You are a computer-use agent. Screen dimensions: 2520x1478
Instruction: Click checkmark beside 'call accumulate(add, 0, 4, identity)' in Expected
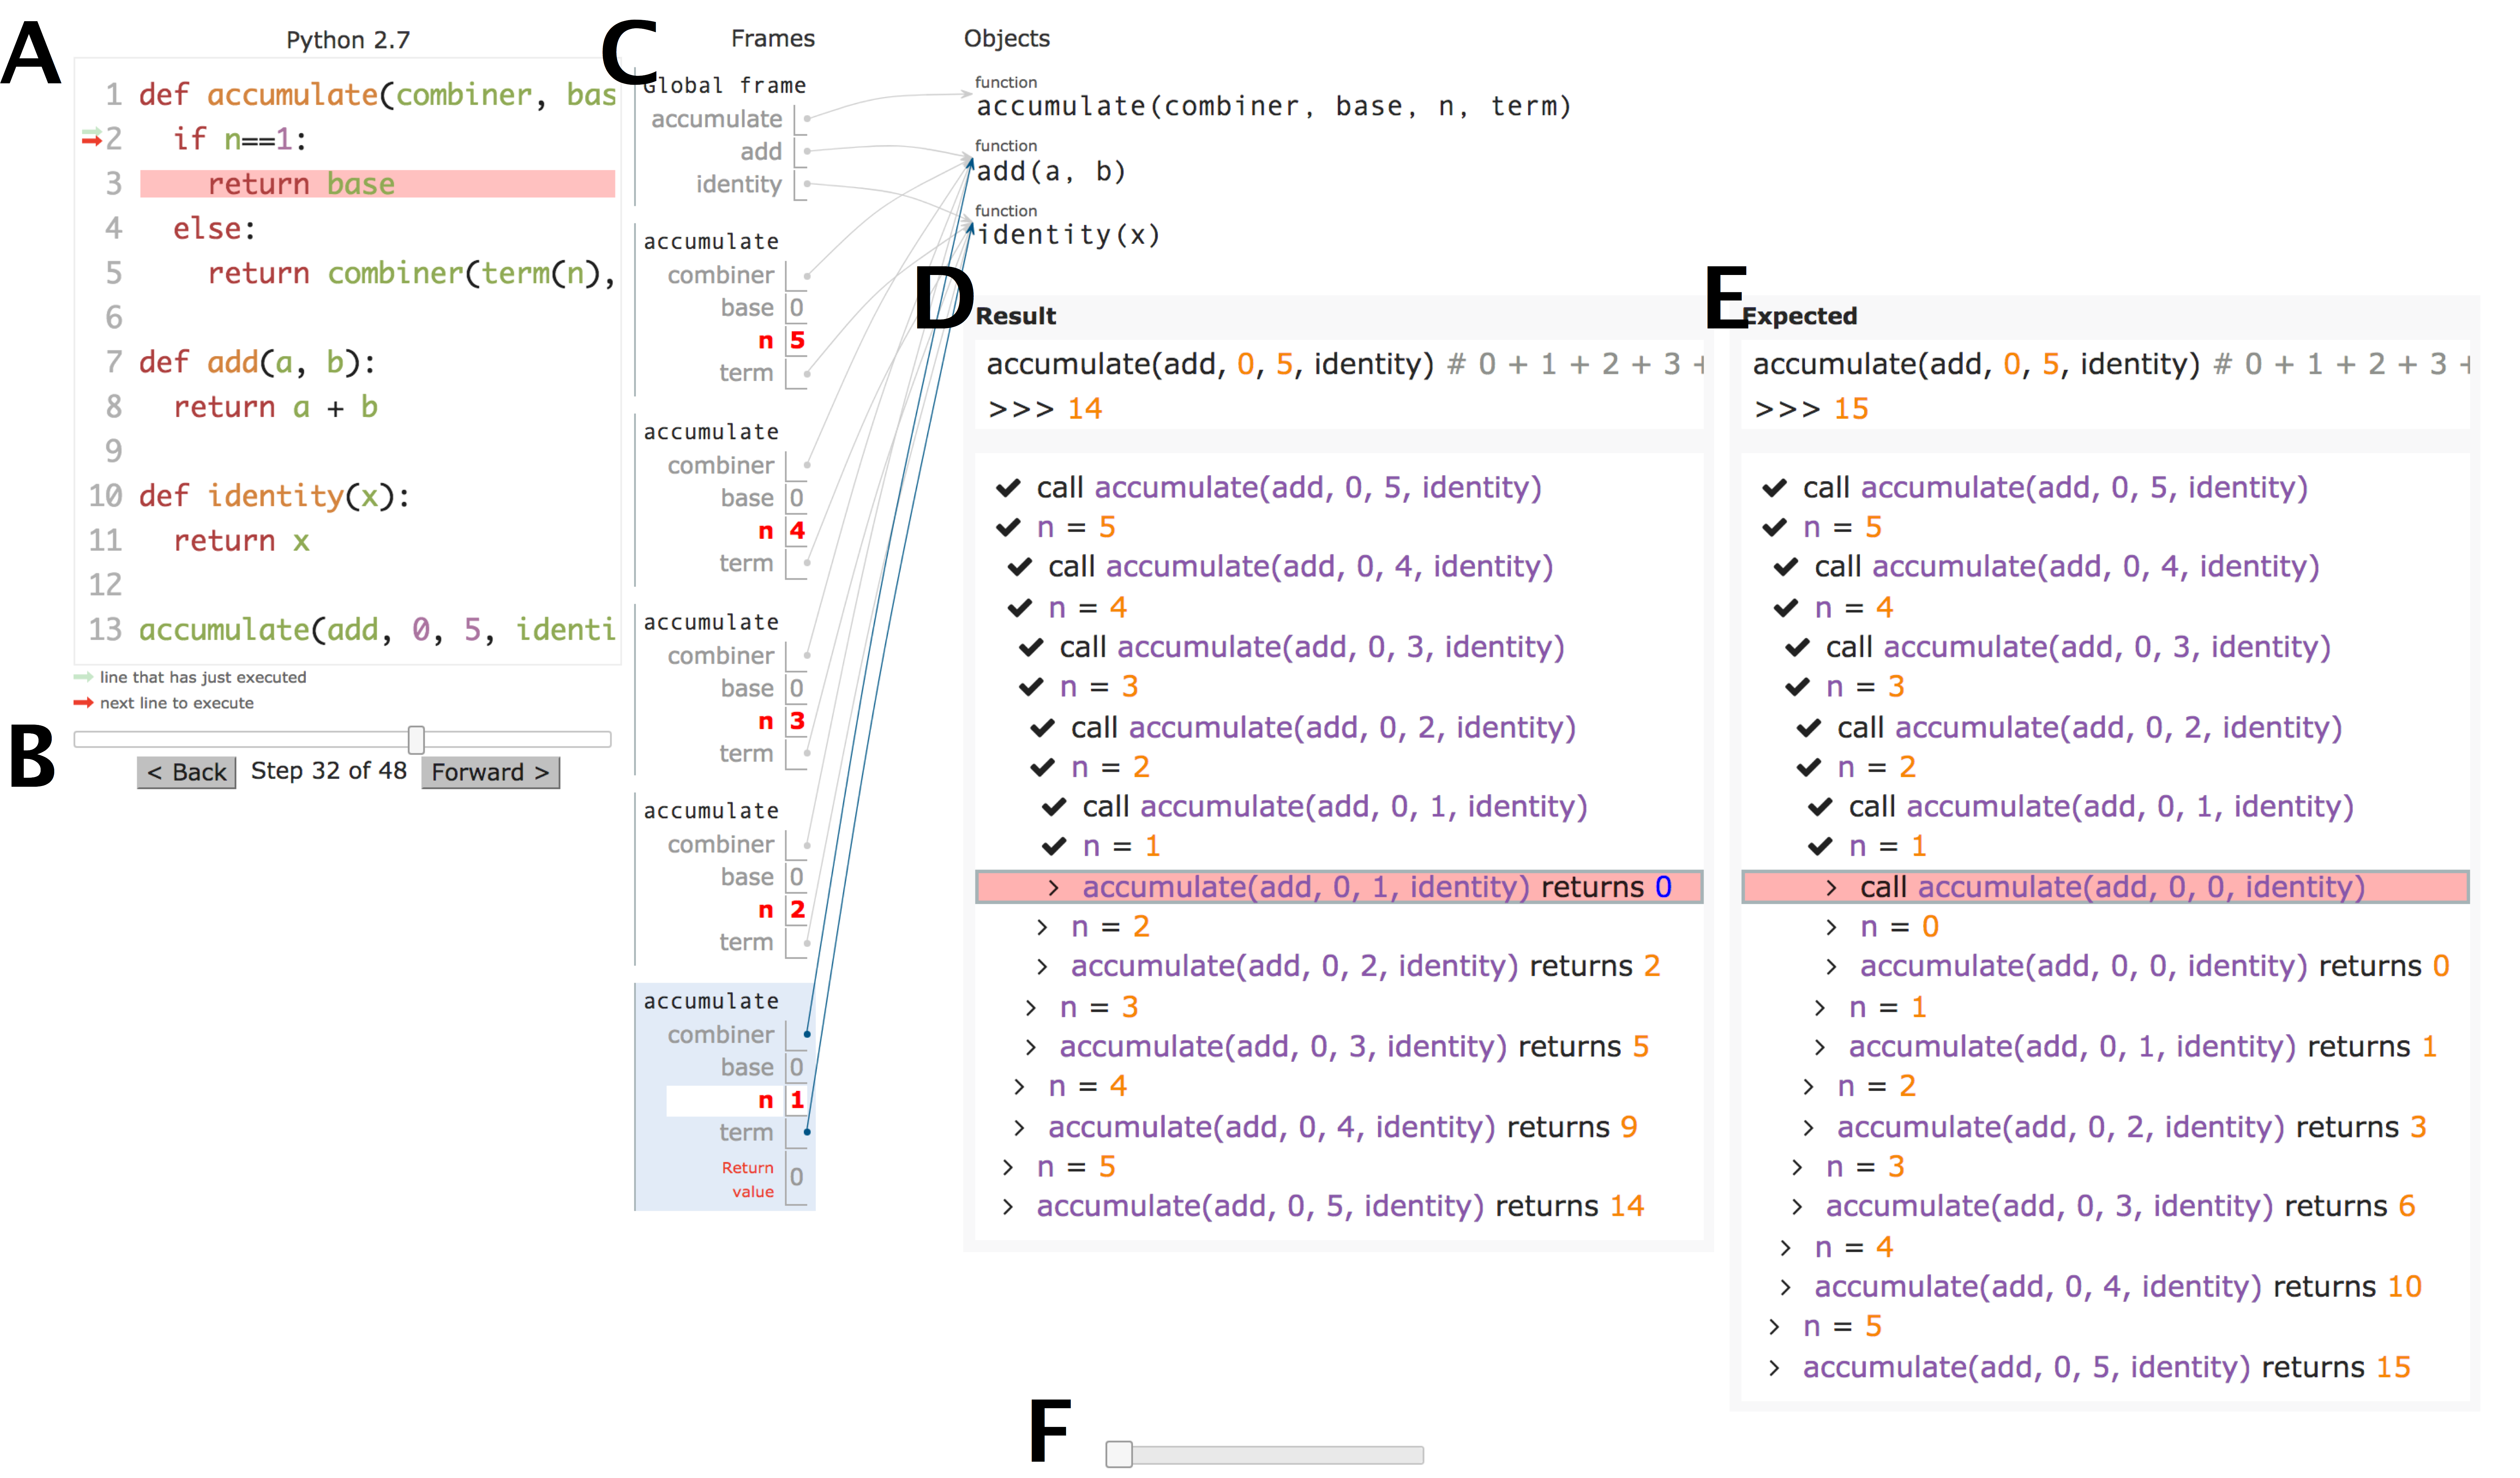[1786, 567]
